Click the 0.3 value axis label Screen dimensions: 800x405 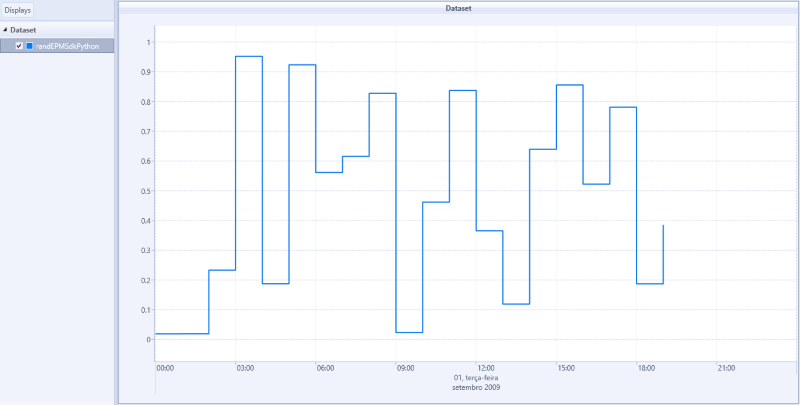146,250
